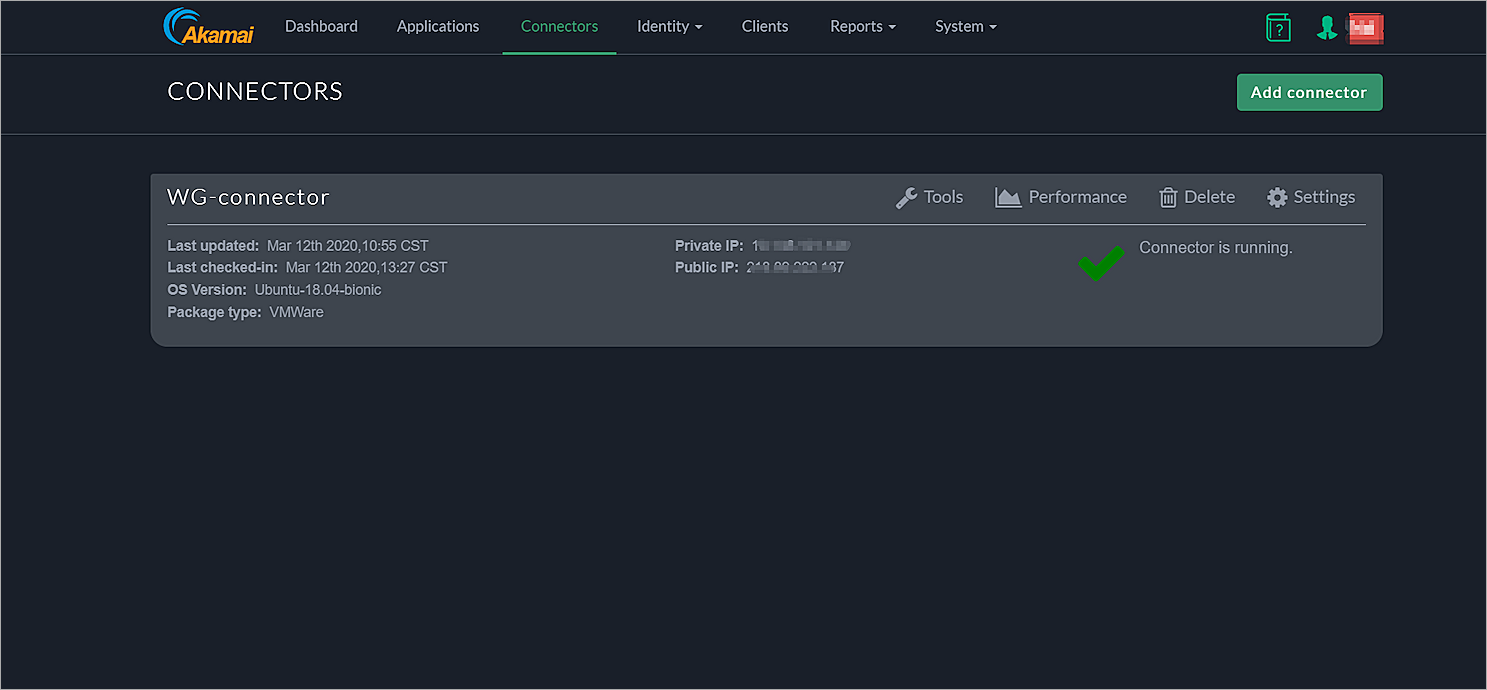Image resolution: width=1487 pixels, height=690 pixels.
Task: Click the green user profile icon
Action: pos(1327,28)
